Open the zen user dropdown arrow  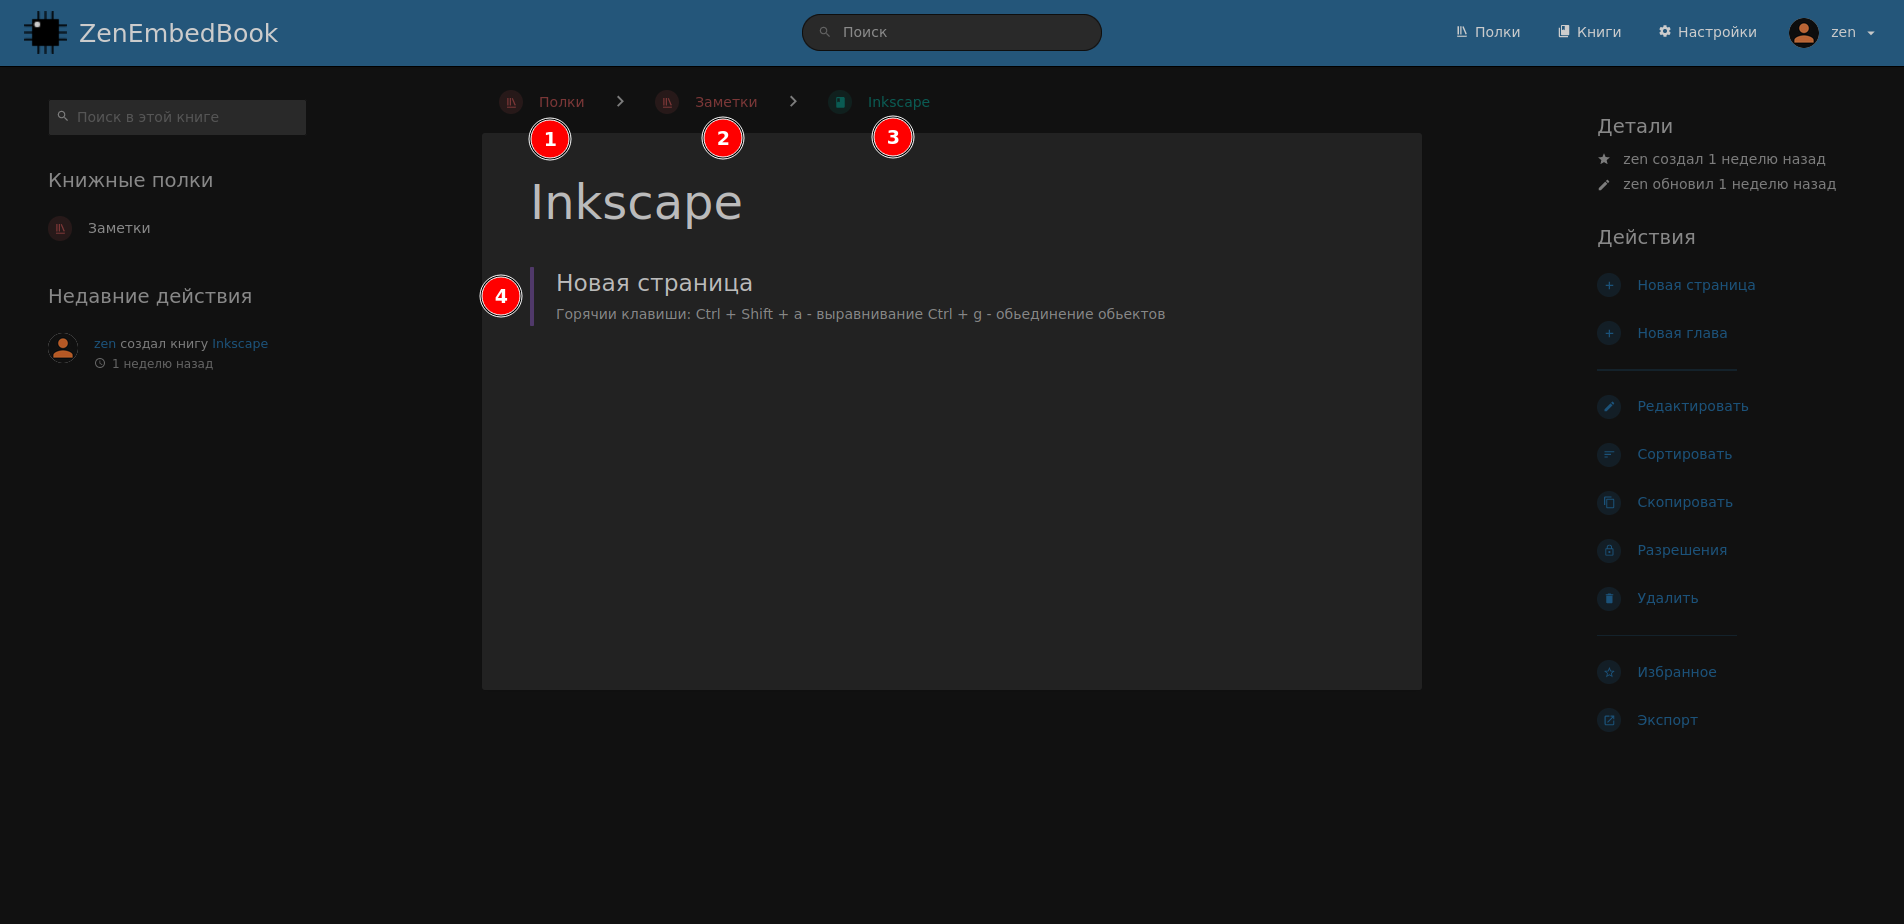[1871, 33]
